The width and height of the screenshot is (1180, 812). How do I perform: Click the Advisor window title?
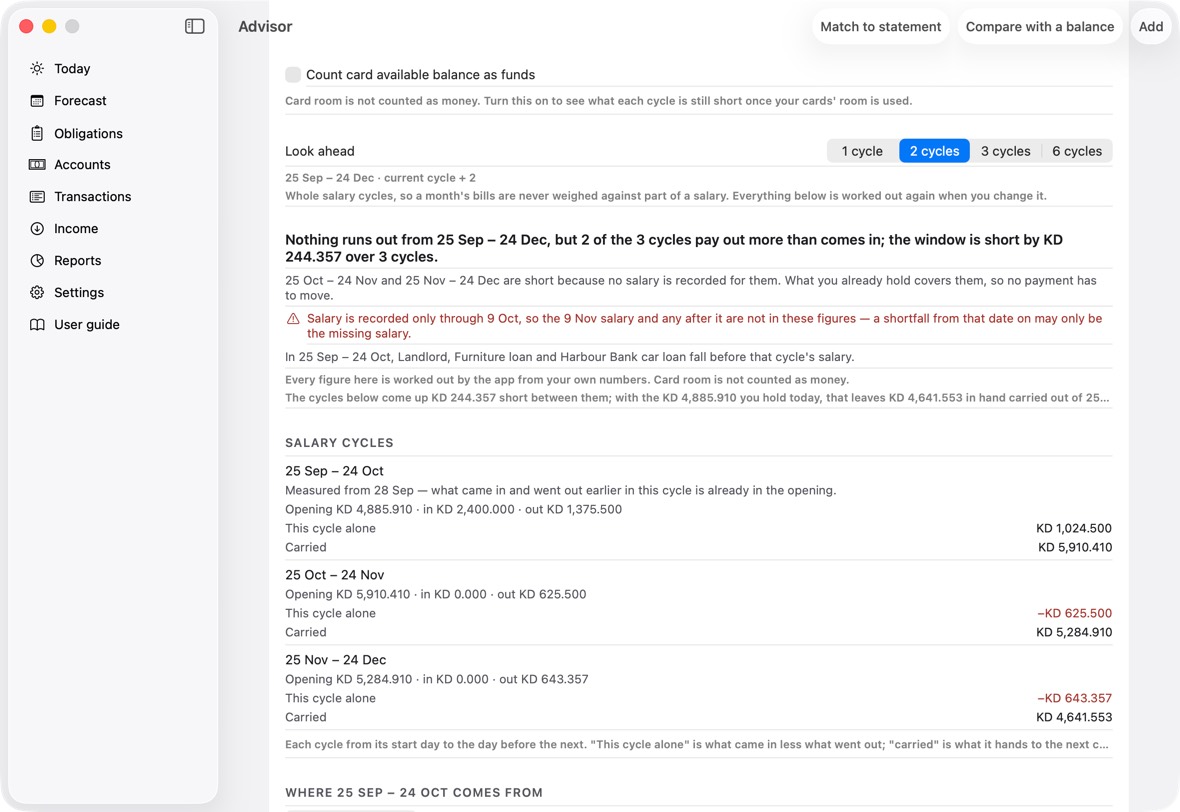(265, 26)
